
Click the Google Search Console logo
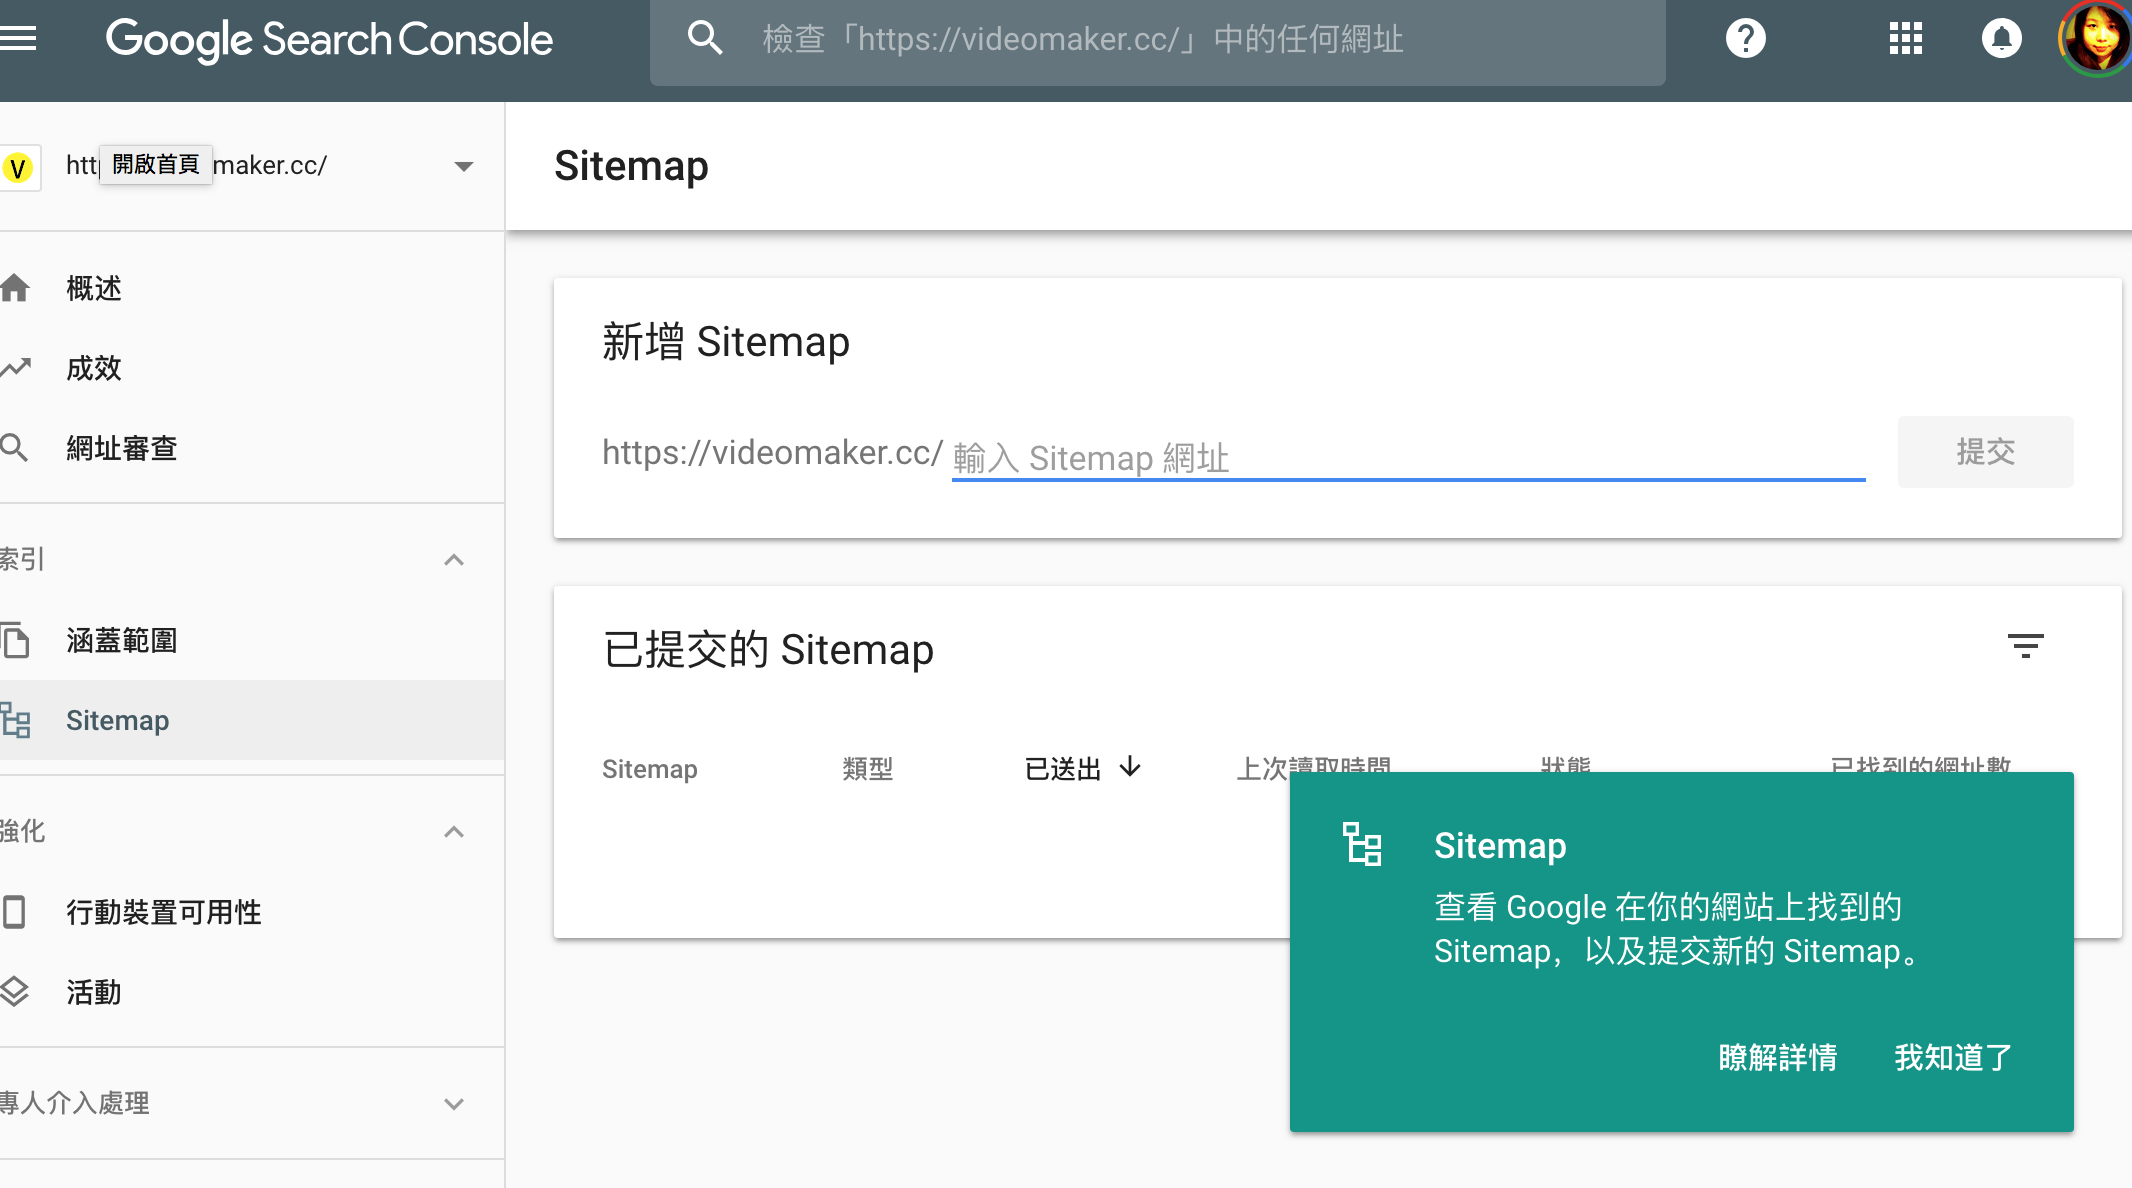coord(329,40)
